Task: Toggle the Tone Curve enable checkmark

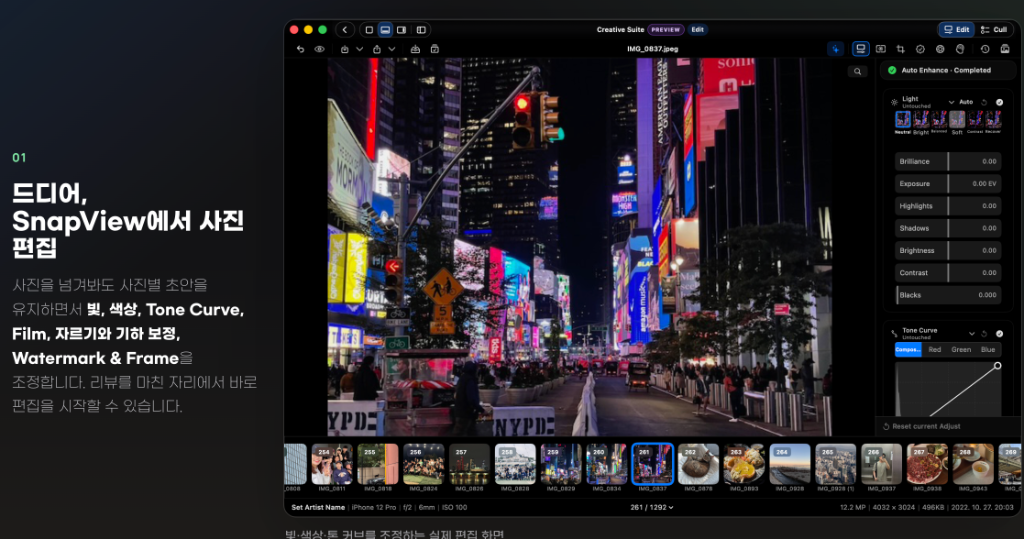Action: coord(999,333)
